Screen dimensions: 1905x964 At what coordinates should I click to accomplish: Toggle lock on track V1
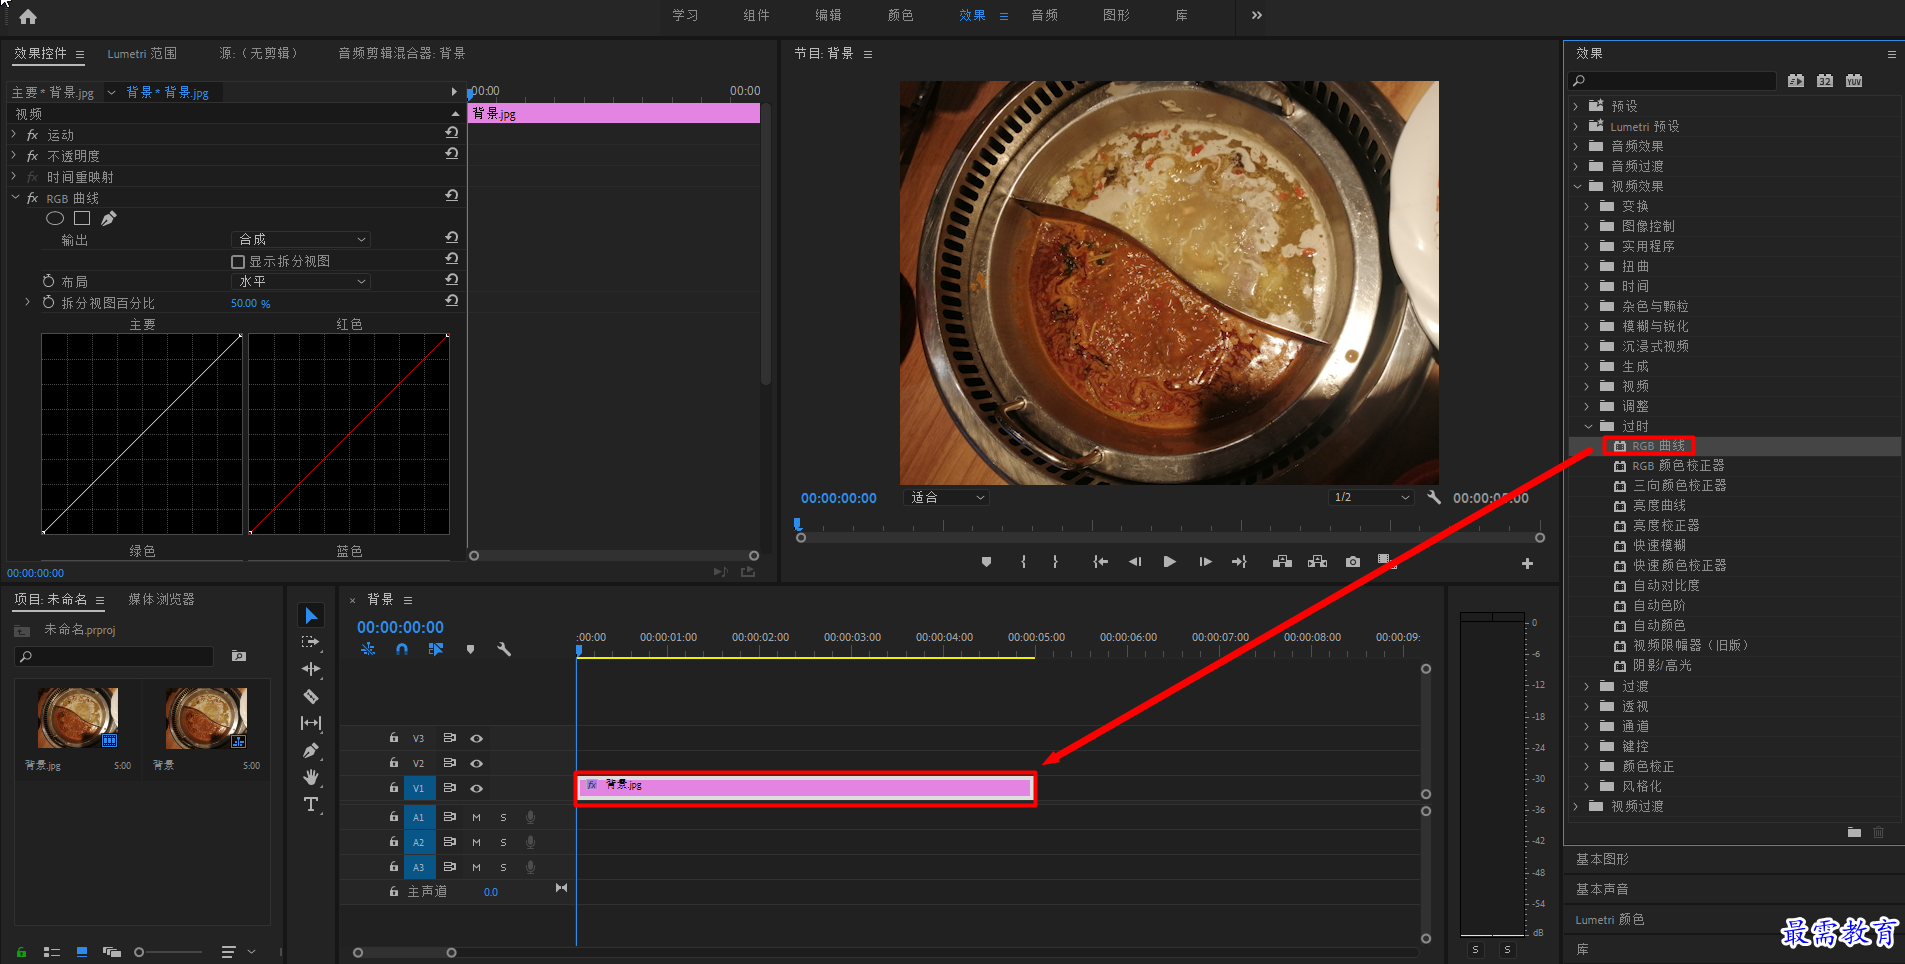pos(394,788)
